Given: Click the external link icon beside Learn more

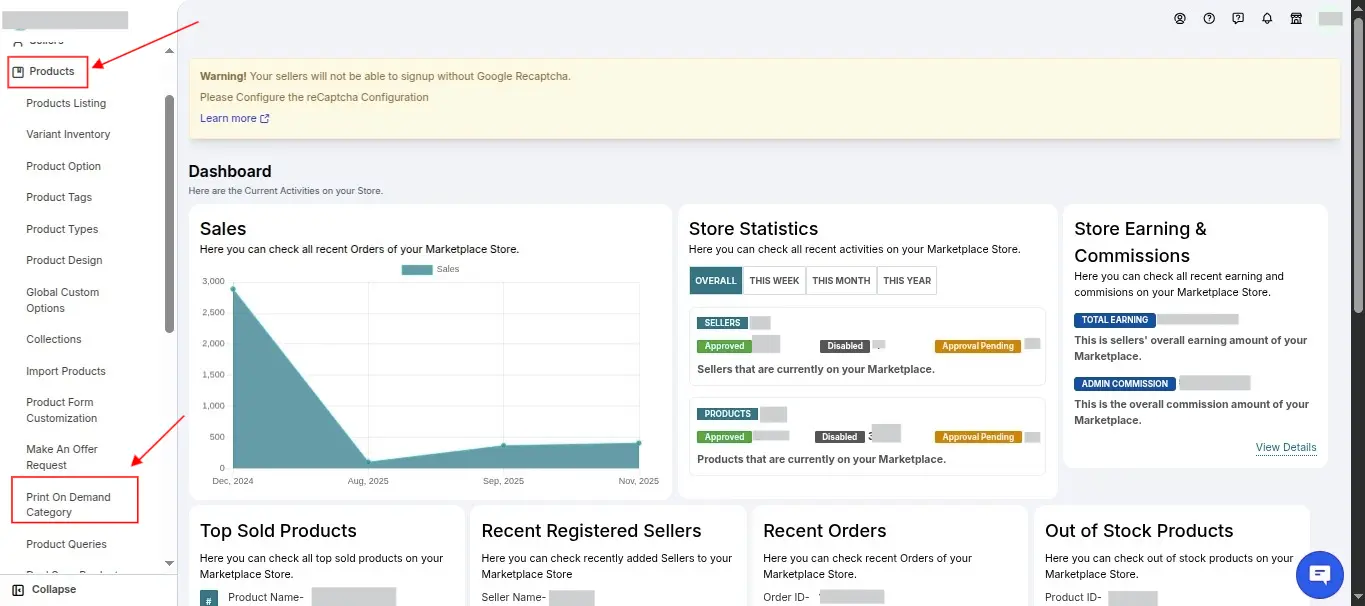Looking at the screenshot, I should pos(265,118).
